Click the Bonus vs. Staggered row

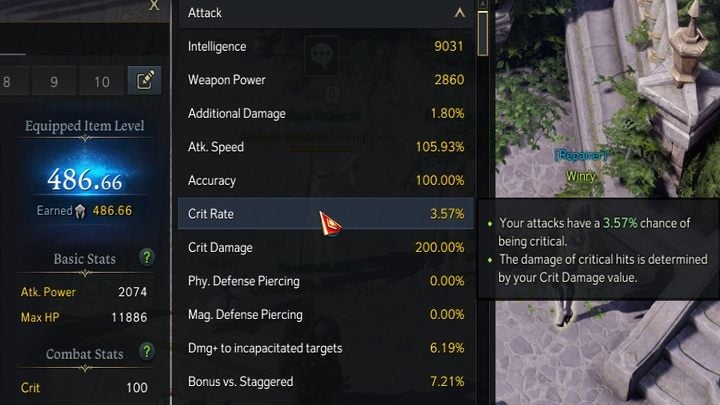[x=326, y=382]
